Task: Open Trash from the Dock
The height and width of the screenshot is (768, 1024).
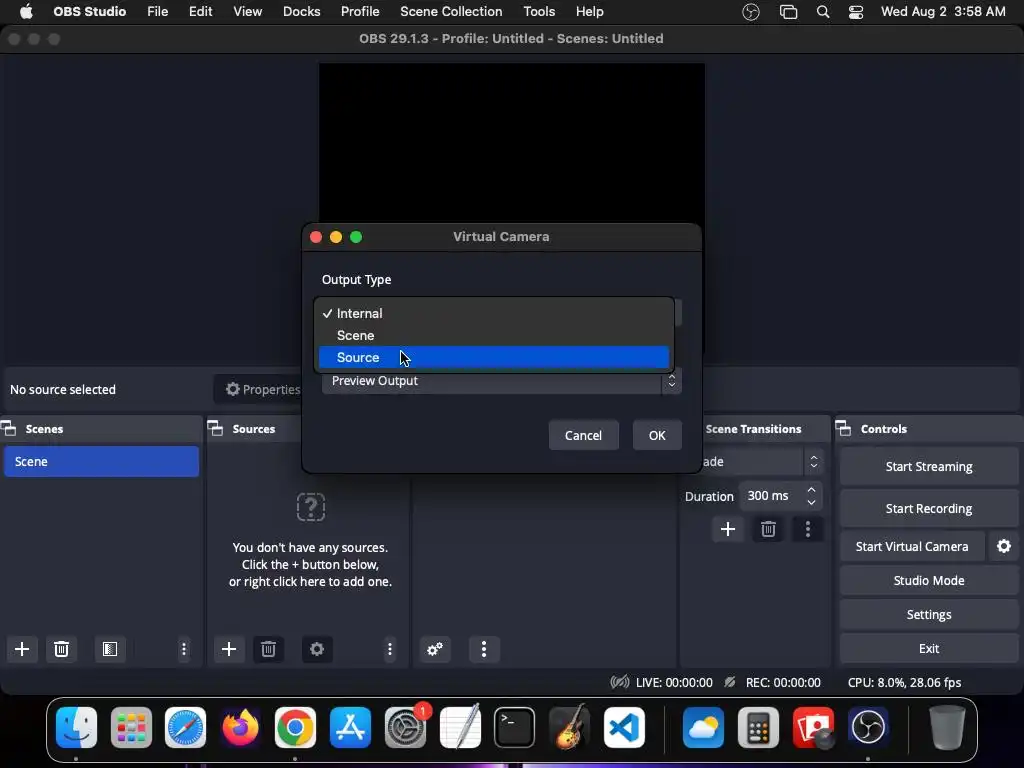Action: [947, 727]
